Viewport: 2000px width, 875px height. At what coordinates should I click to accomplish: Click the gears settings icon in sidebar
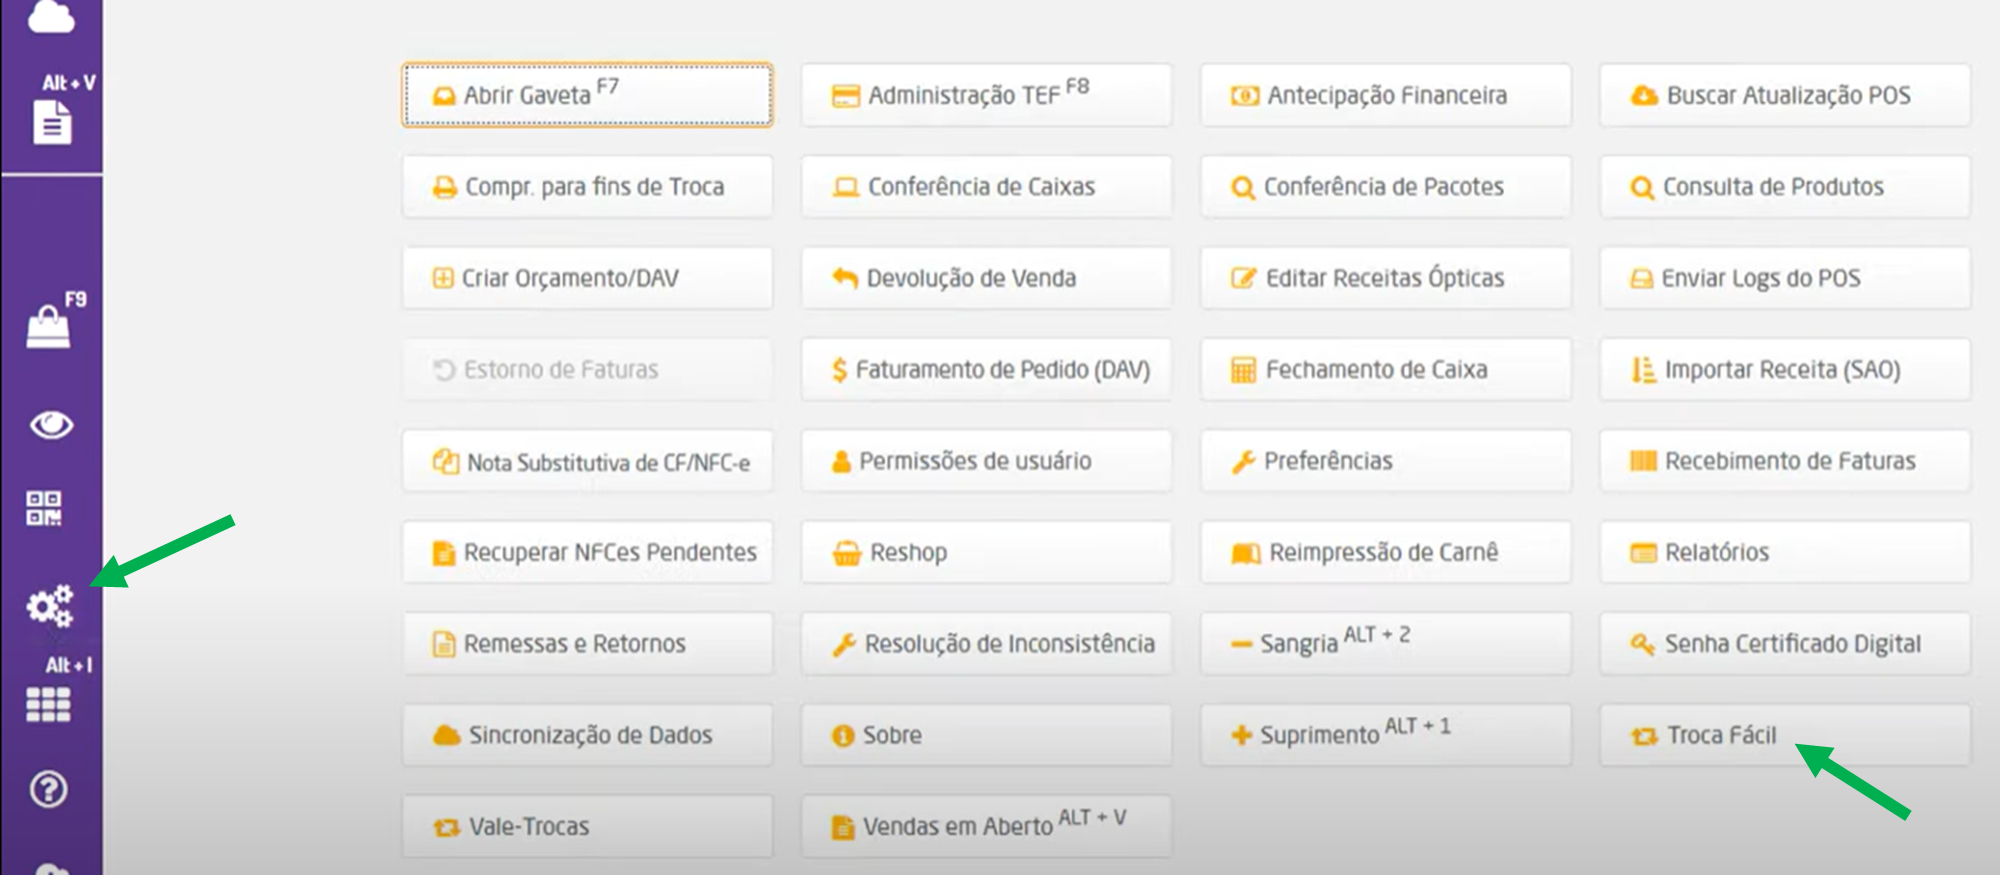pyautogui.click(x=49, y=606)
